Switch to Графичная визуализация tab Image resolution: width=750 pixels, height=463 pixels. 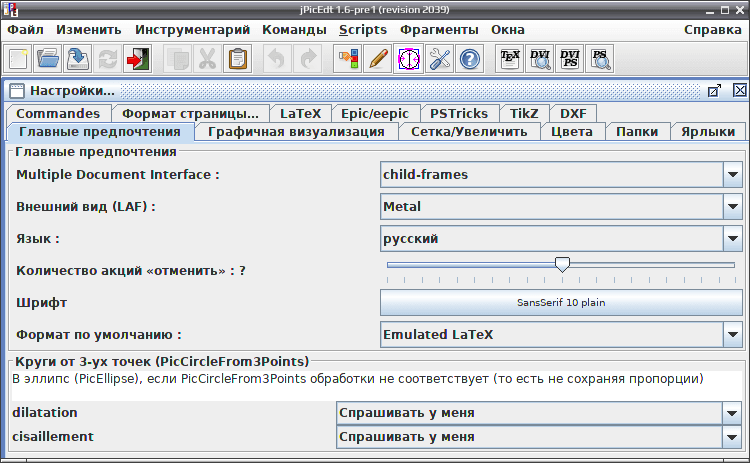(x=296, y=132)
